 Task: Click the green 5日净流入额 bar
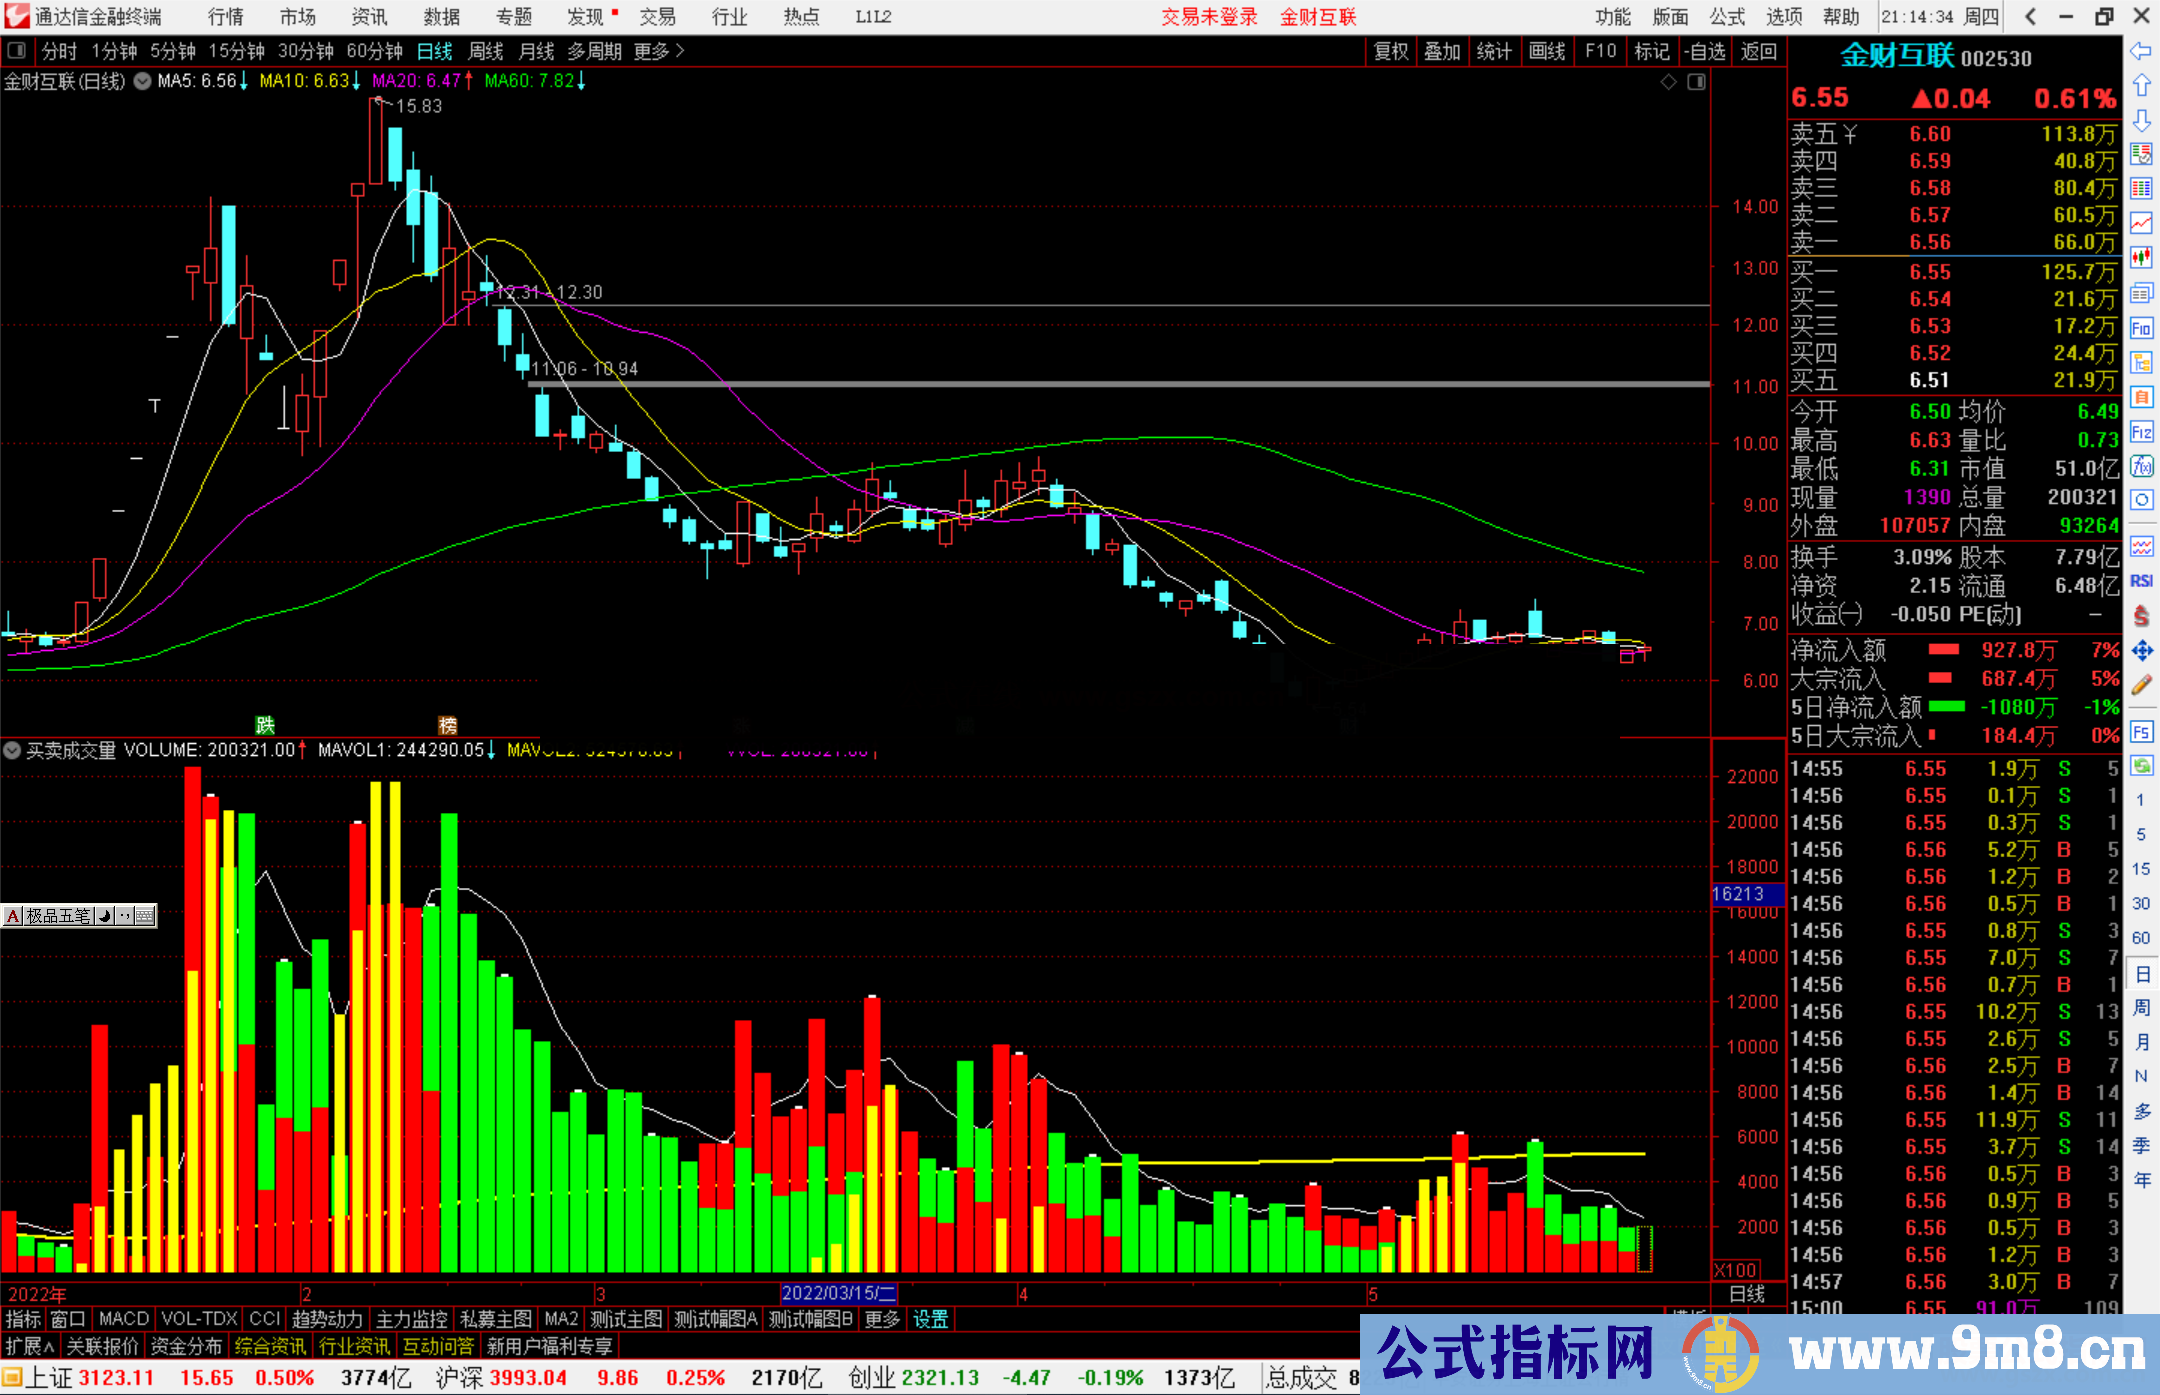1946,707
